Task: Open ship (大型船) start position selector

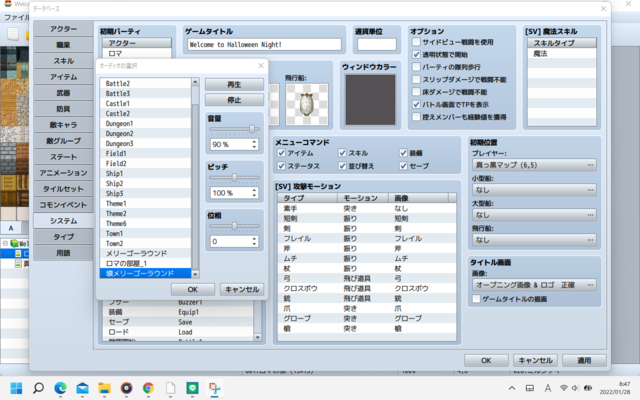Action: 534,215
